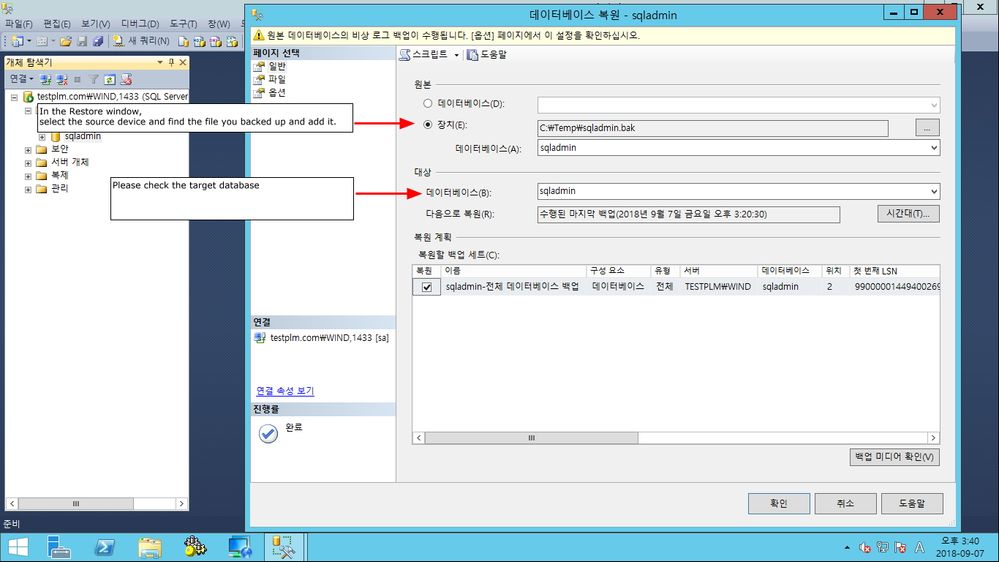Viewport: 999px width, 562px height.
Task: Toggle restore checkbox for sqladmin backup set
Action: pyautogui.click(x=426, y=287)
